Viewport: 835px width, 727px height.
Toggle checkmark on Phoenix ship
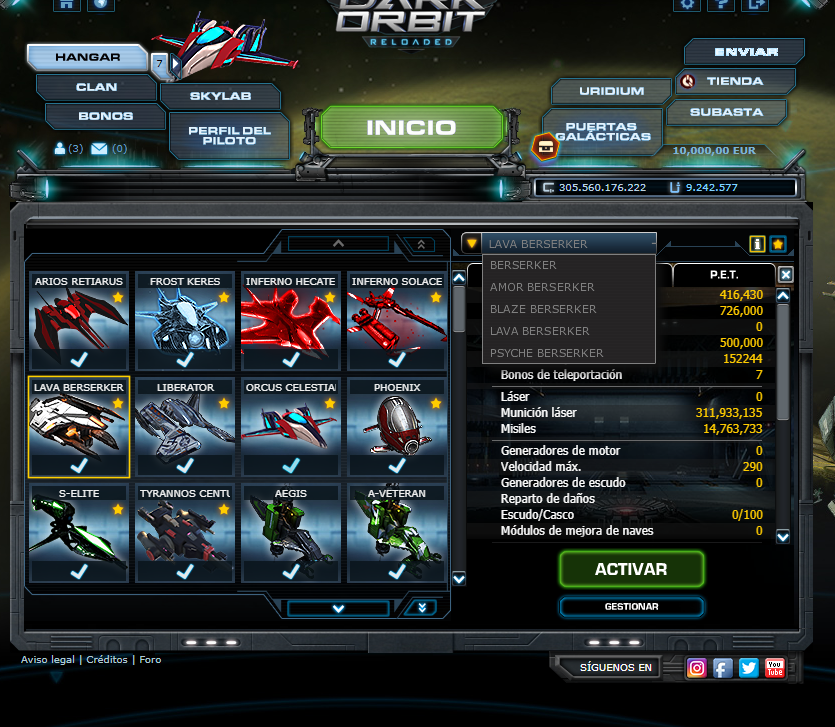click(x=397, y=466)
